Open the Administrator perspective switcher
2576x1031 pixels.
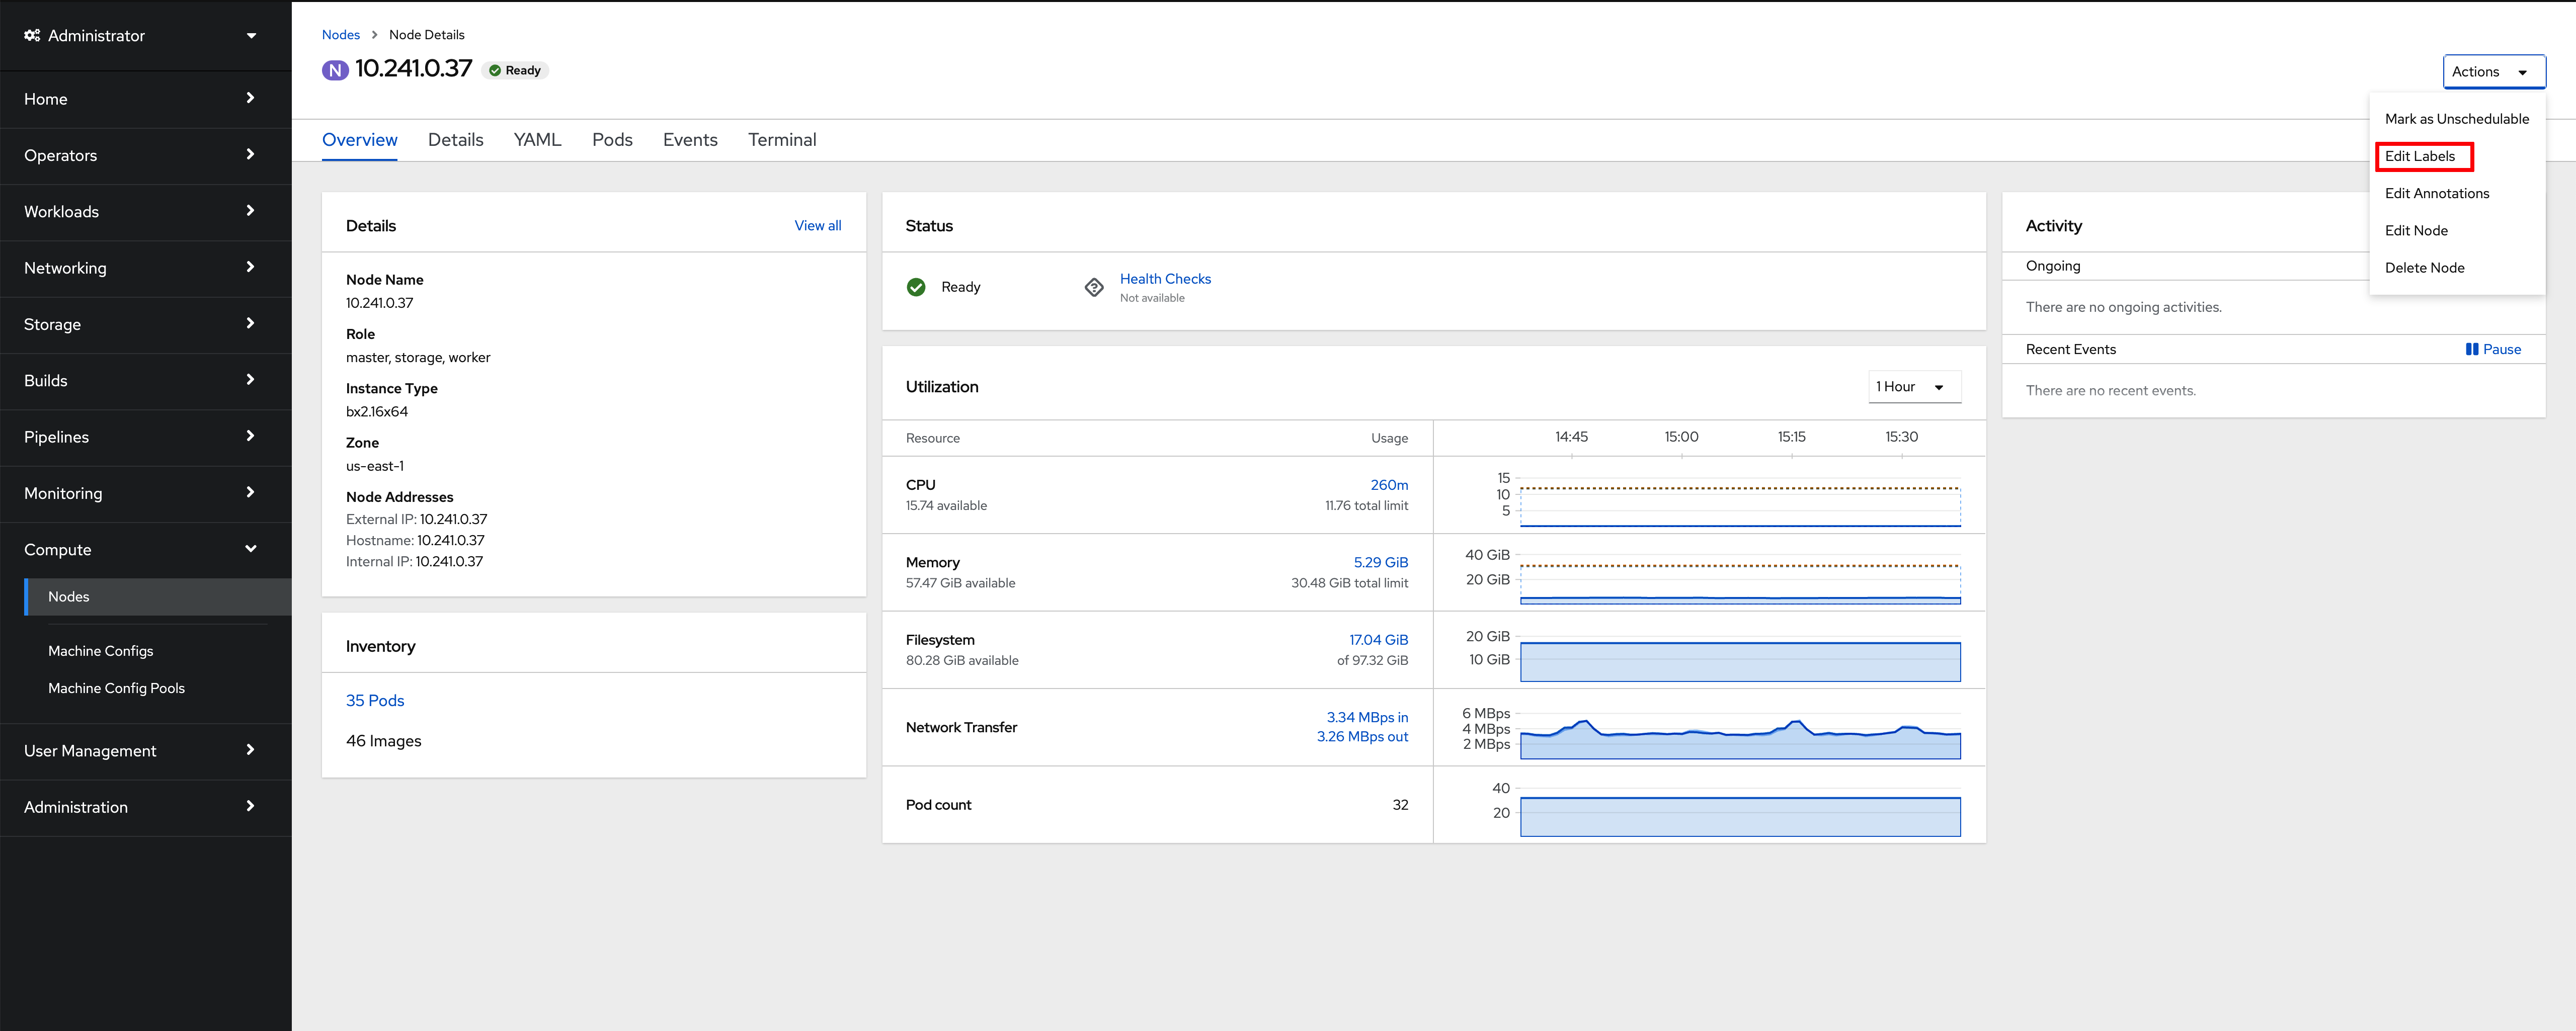tap(146, 35)
